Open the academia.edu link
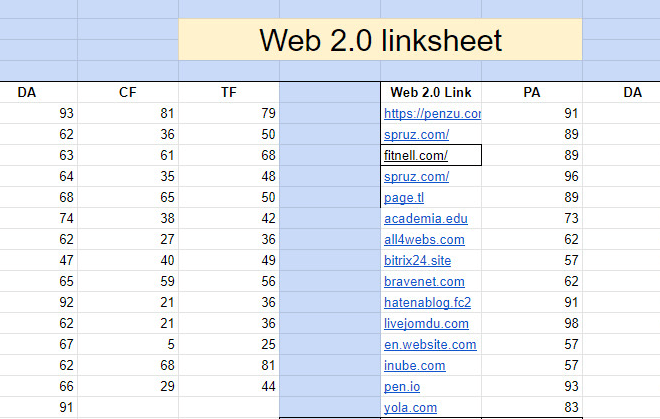 pos(426,219)
